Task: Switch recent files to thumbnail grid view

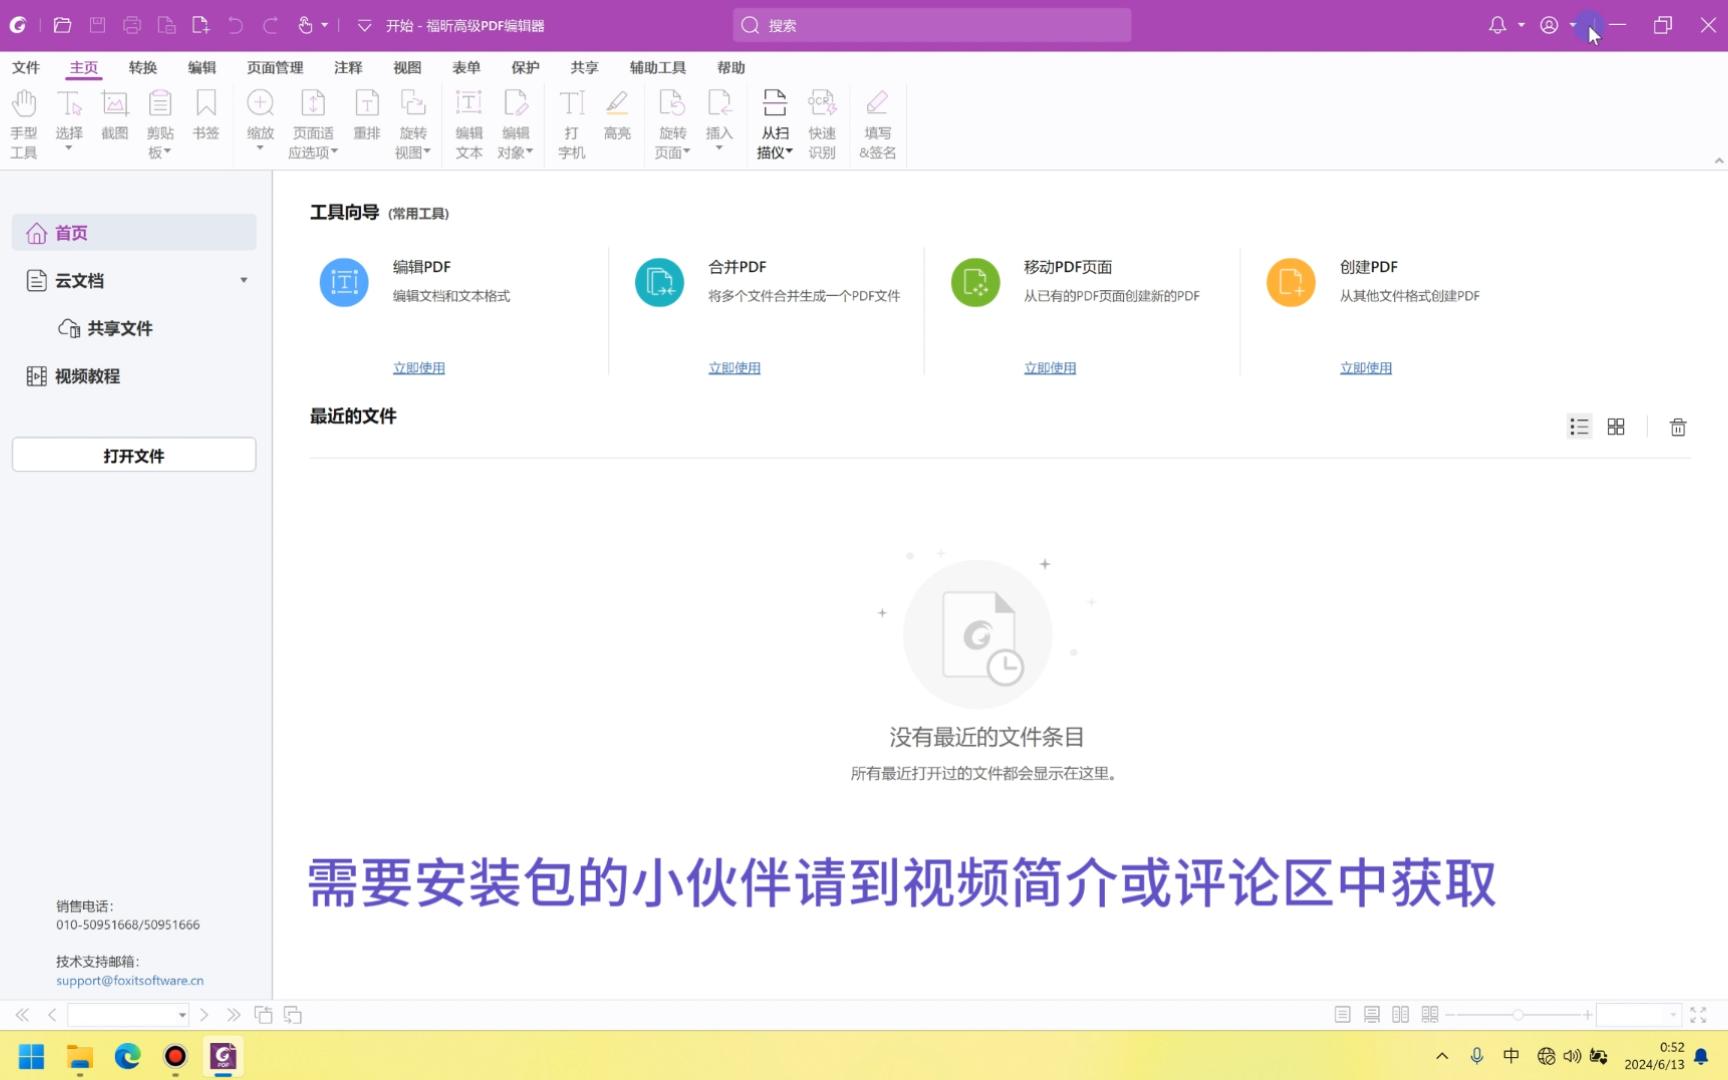Action: (x=1616, y=427)
